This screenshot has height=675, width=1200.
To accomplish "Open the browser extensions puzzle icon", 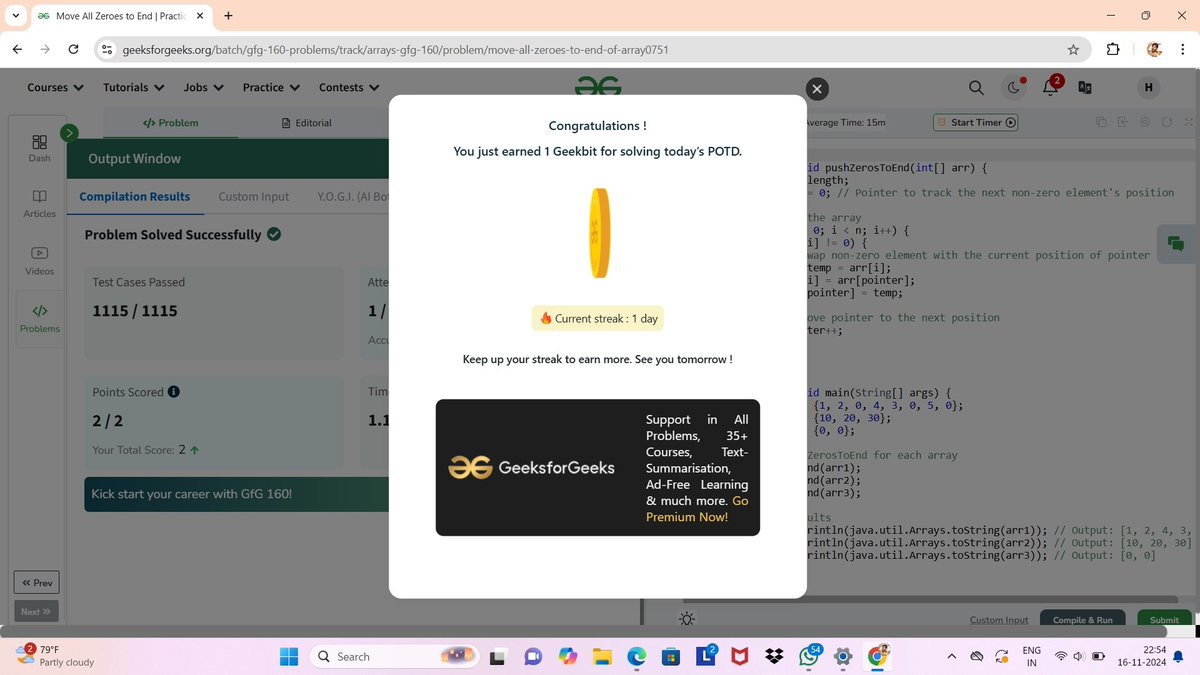I will [1113, 49].
